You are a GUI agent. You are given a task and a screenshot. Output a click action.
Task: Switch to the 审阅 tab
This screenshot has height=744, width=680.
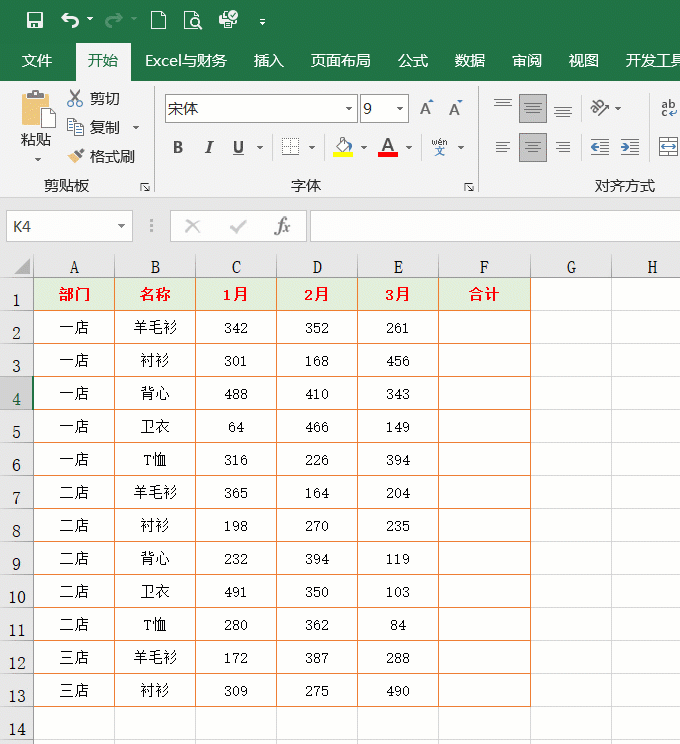527,61
